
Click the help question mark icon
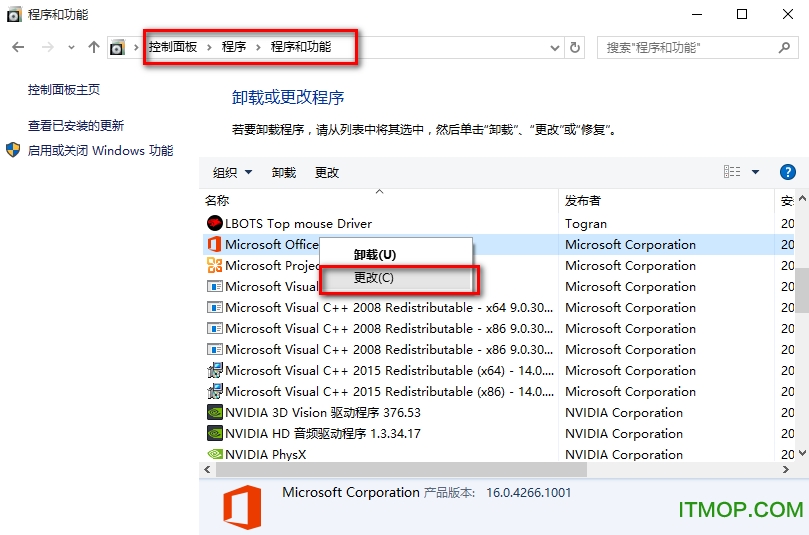point(787,172)
